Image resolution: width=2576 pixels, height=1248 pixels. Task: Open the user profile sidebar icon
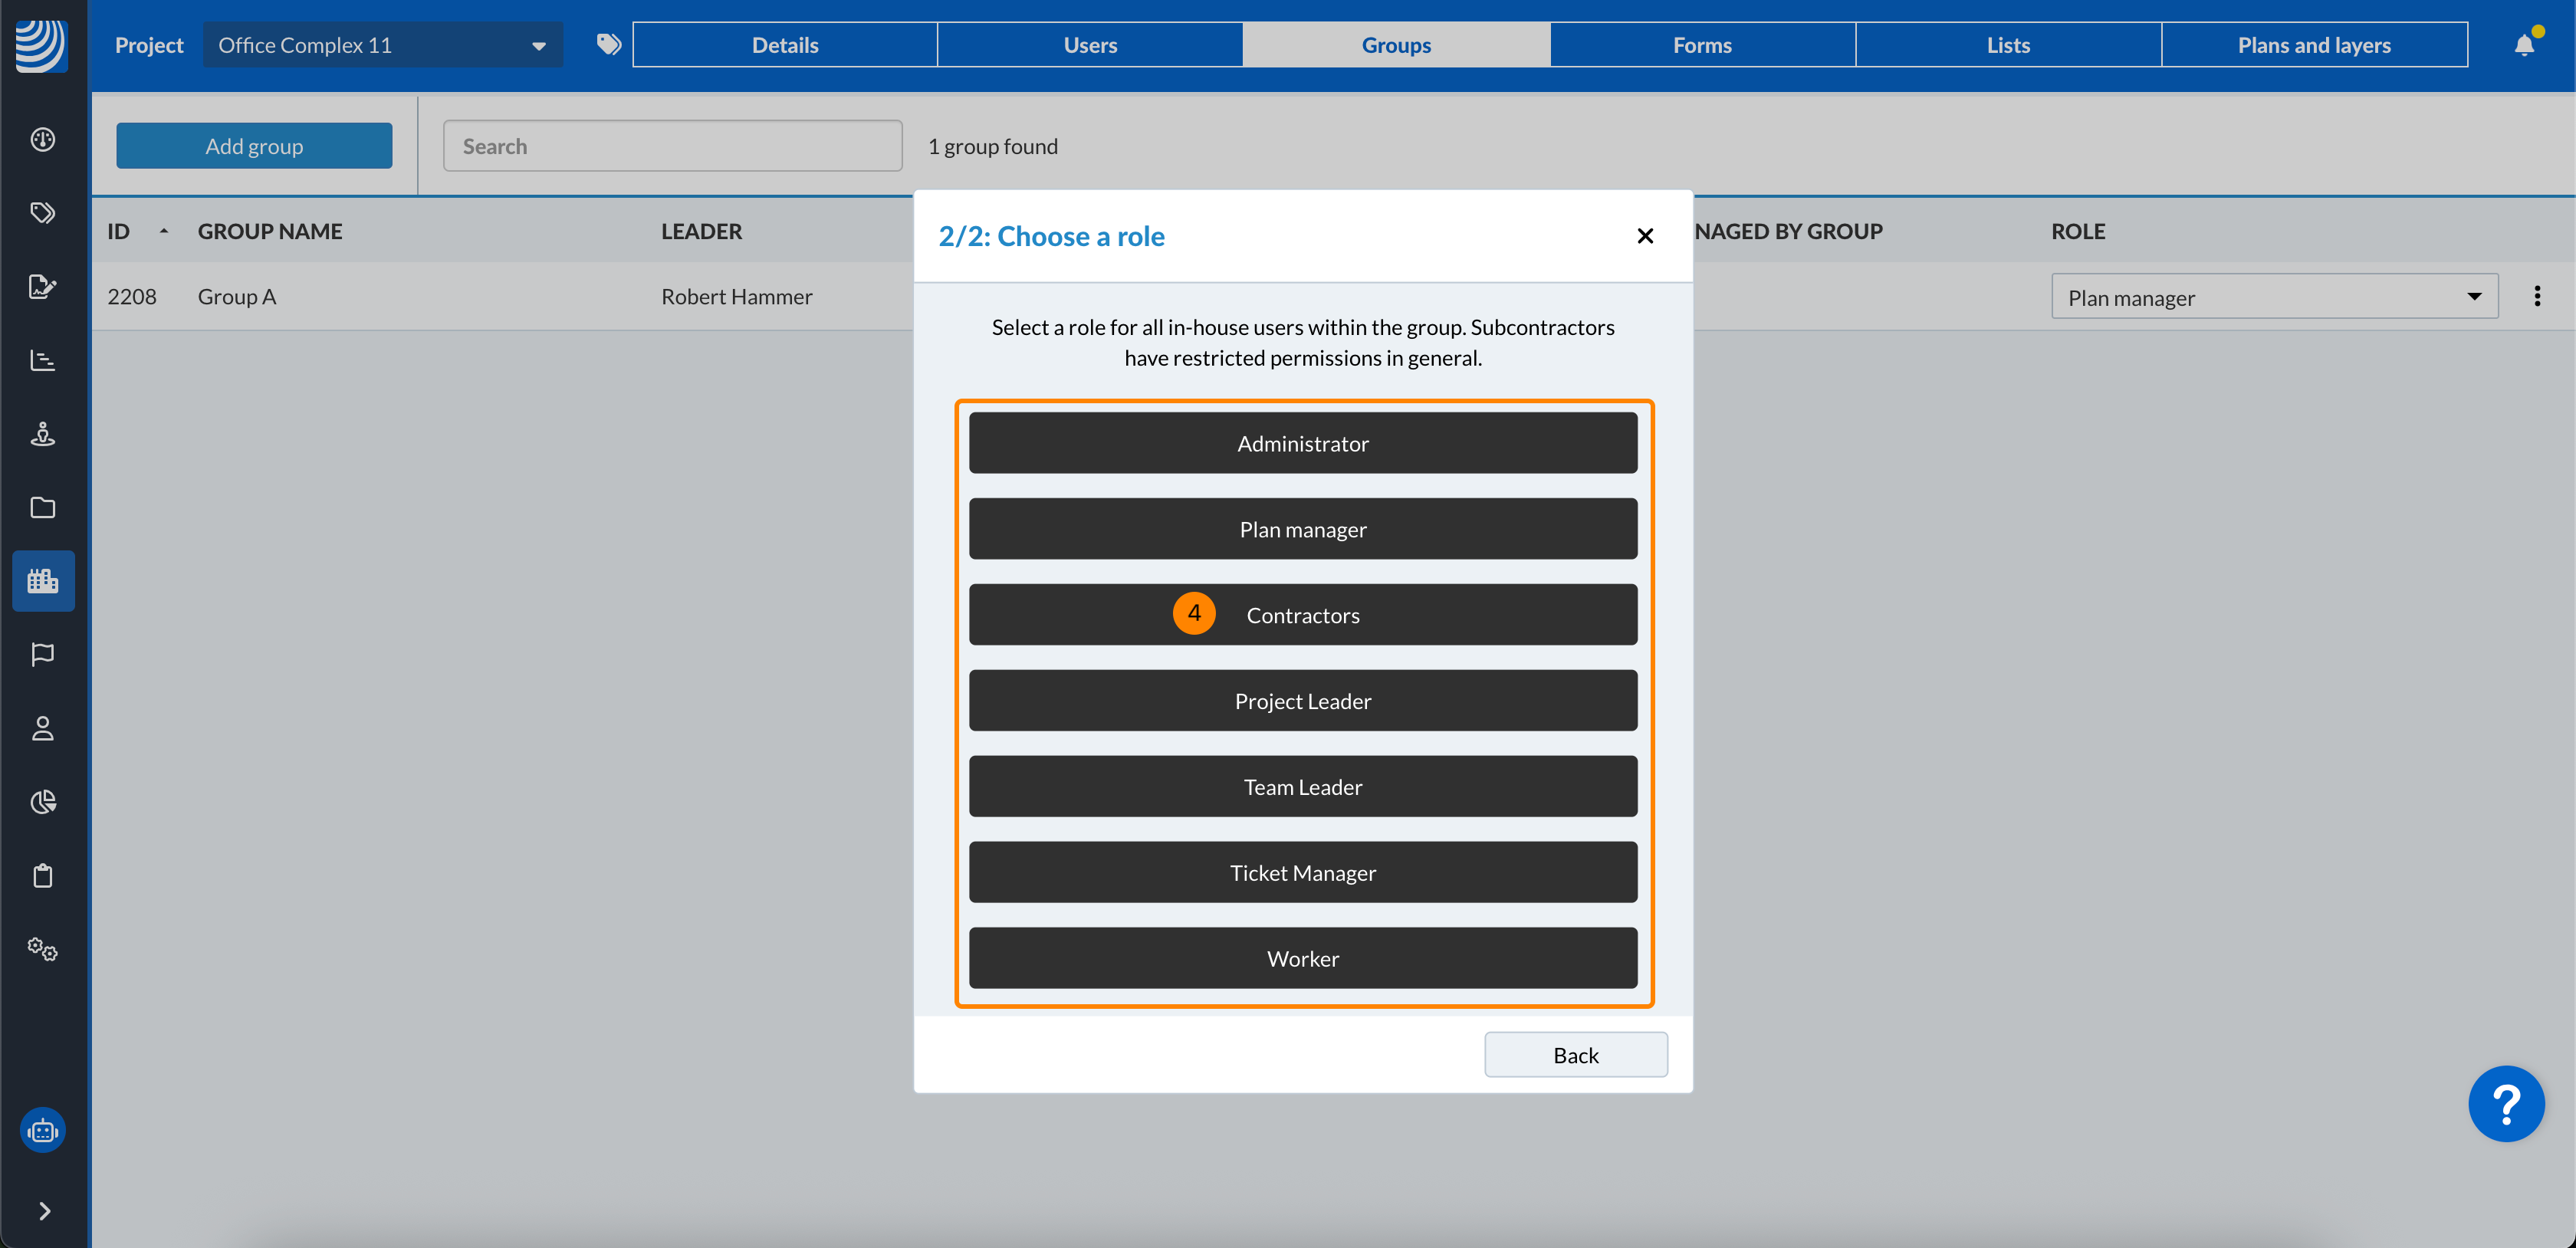click(43, 728)
